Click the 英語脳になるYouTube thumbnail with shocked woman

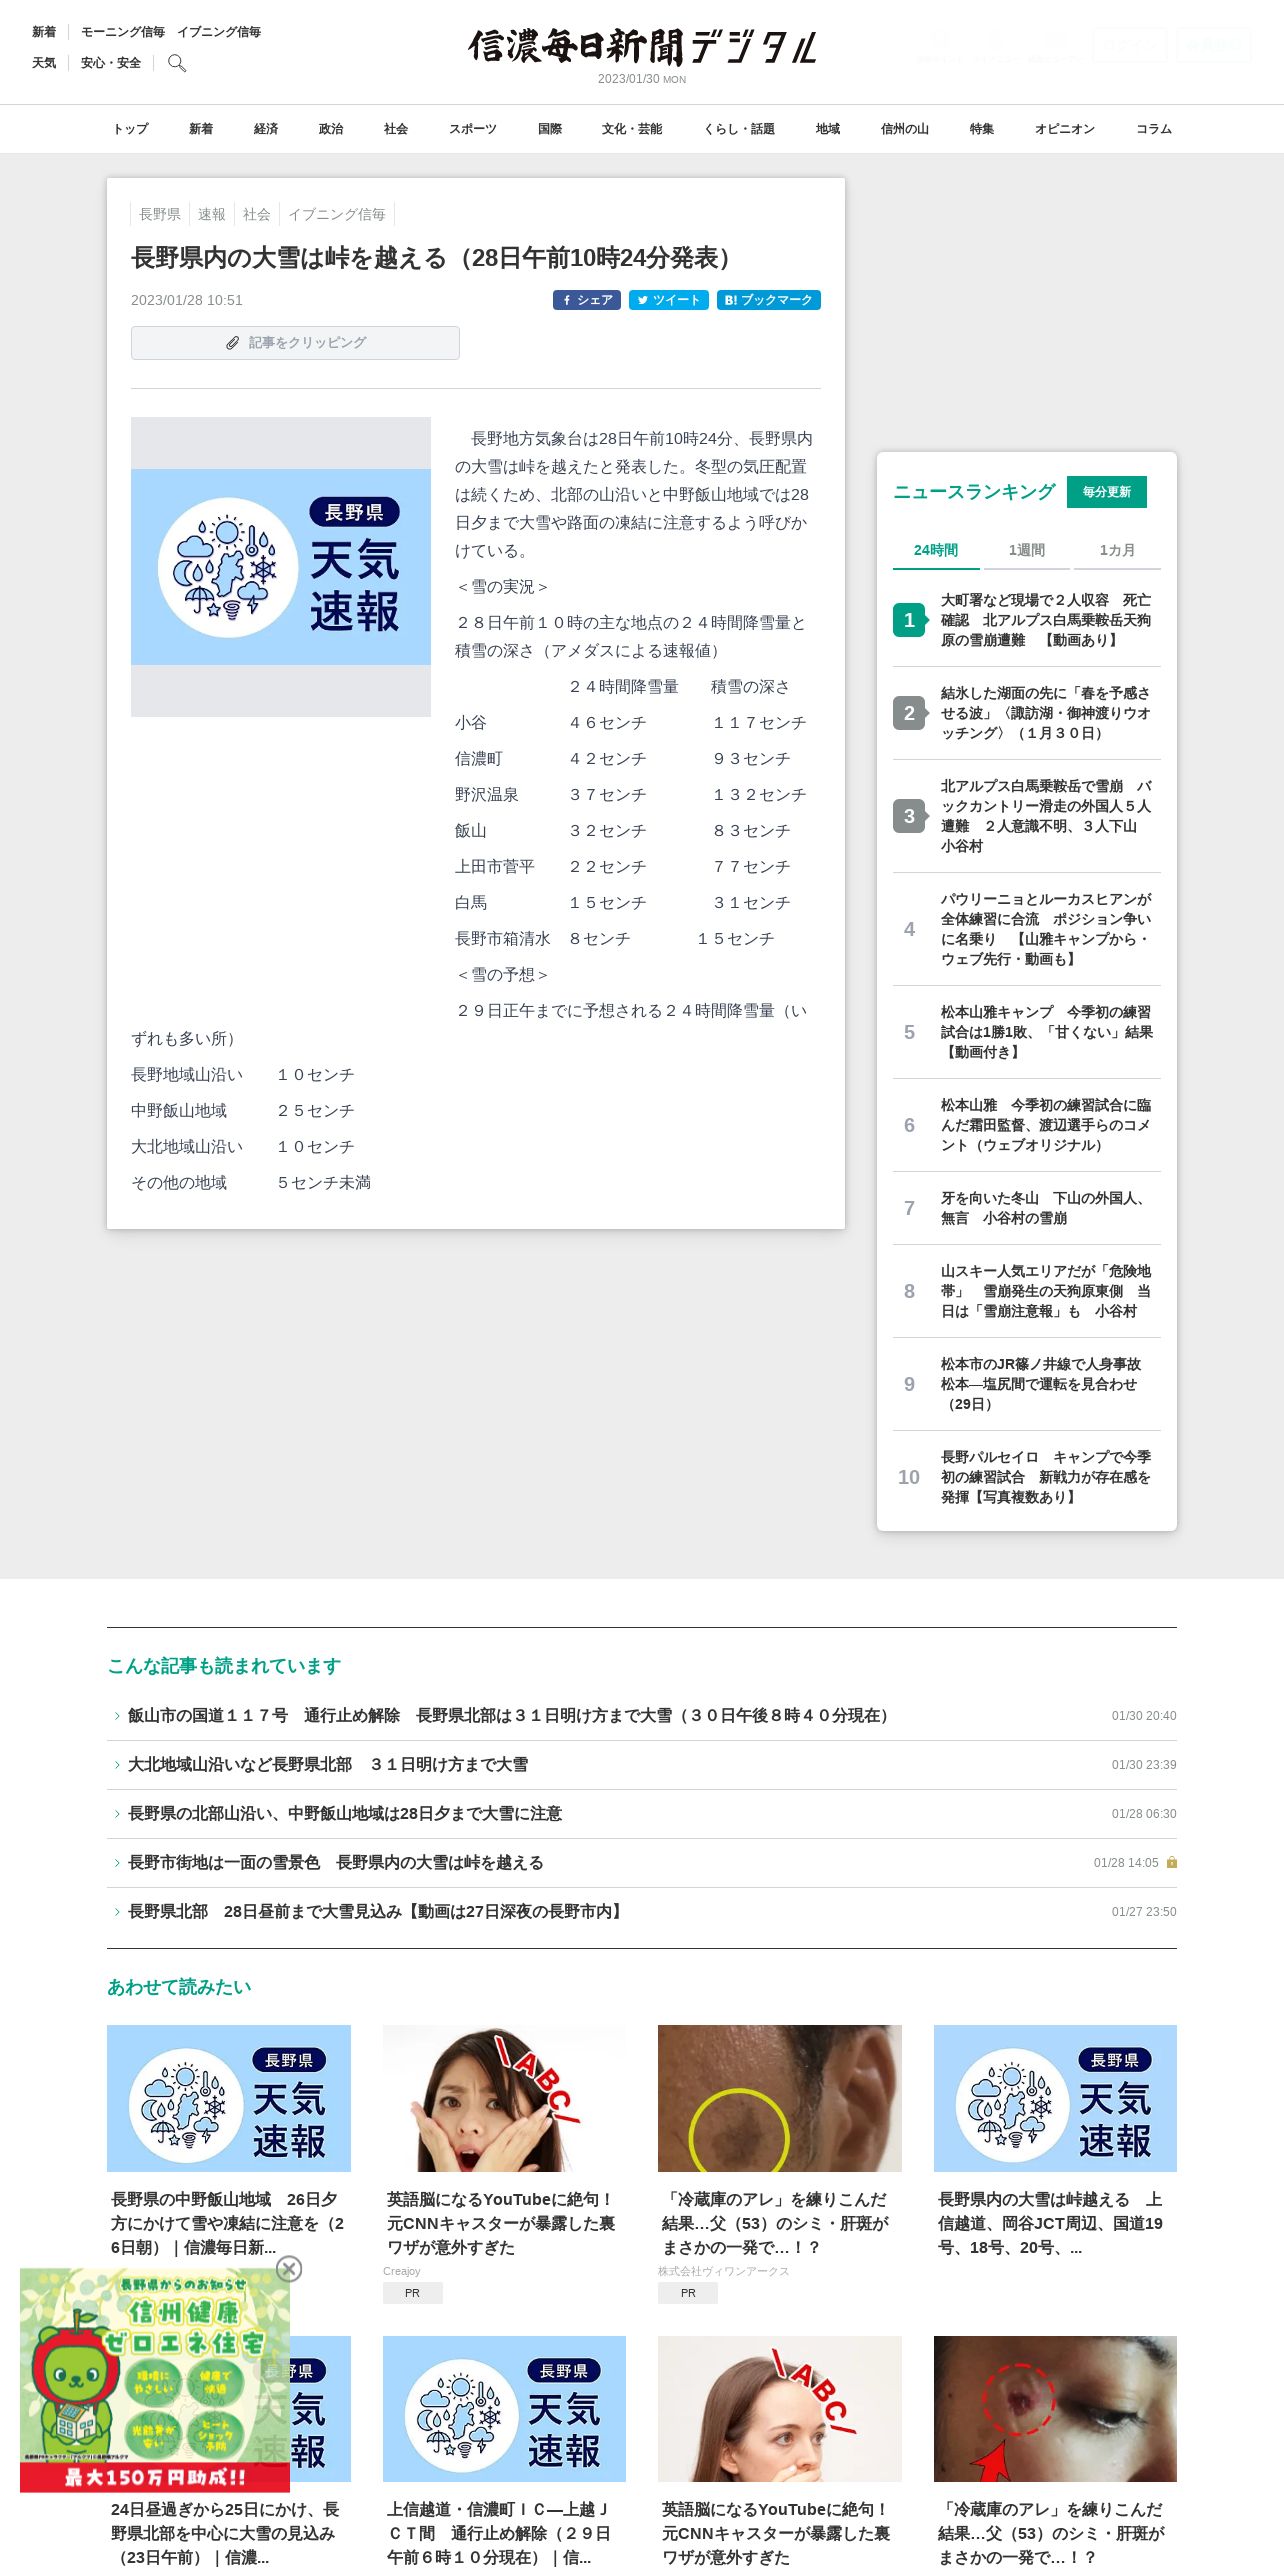pos(504,2098)
